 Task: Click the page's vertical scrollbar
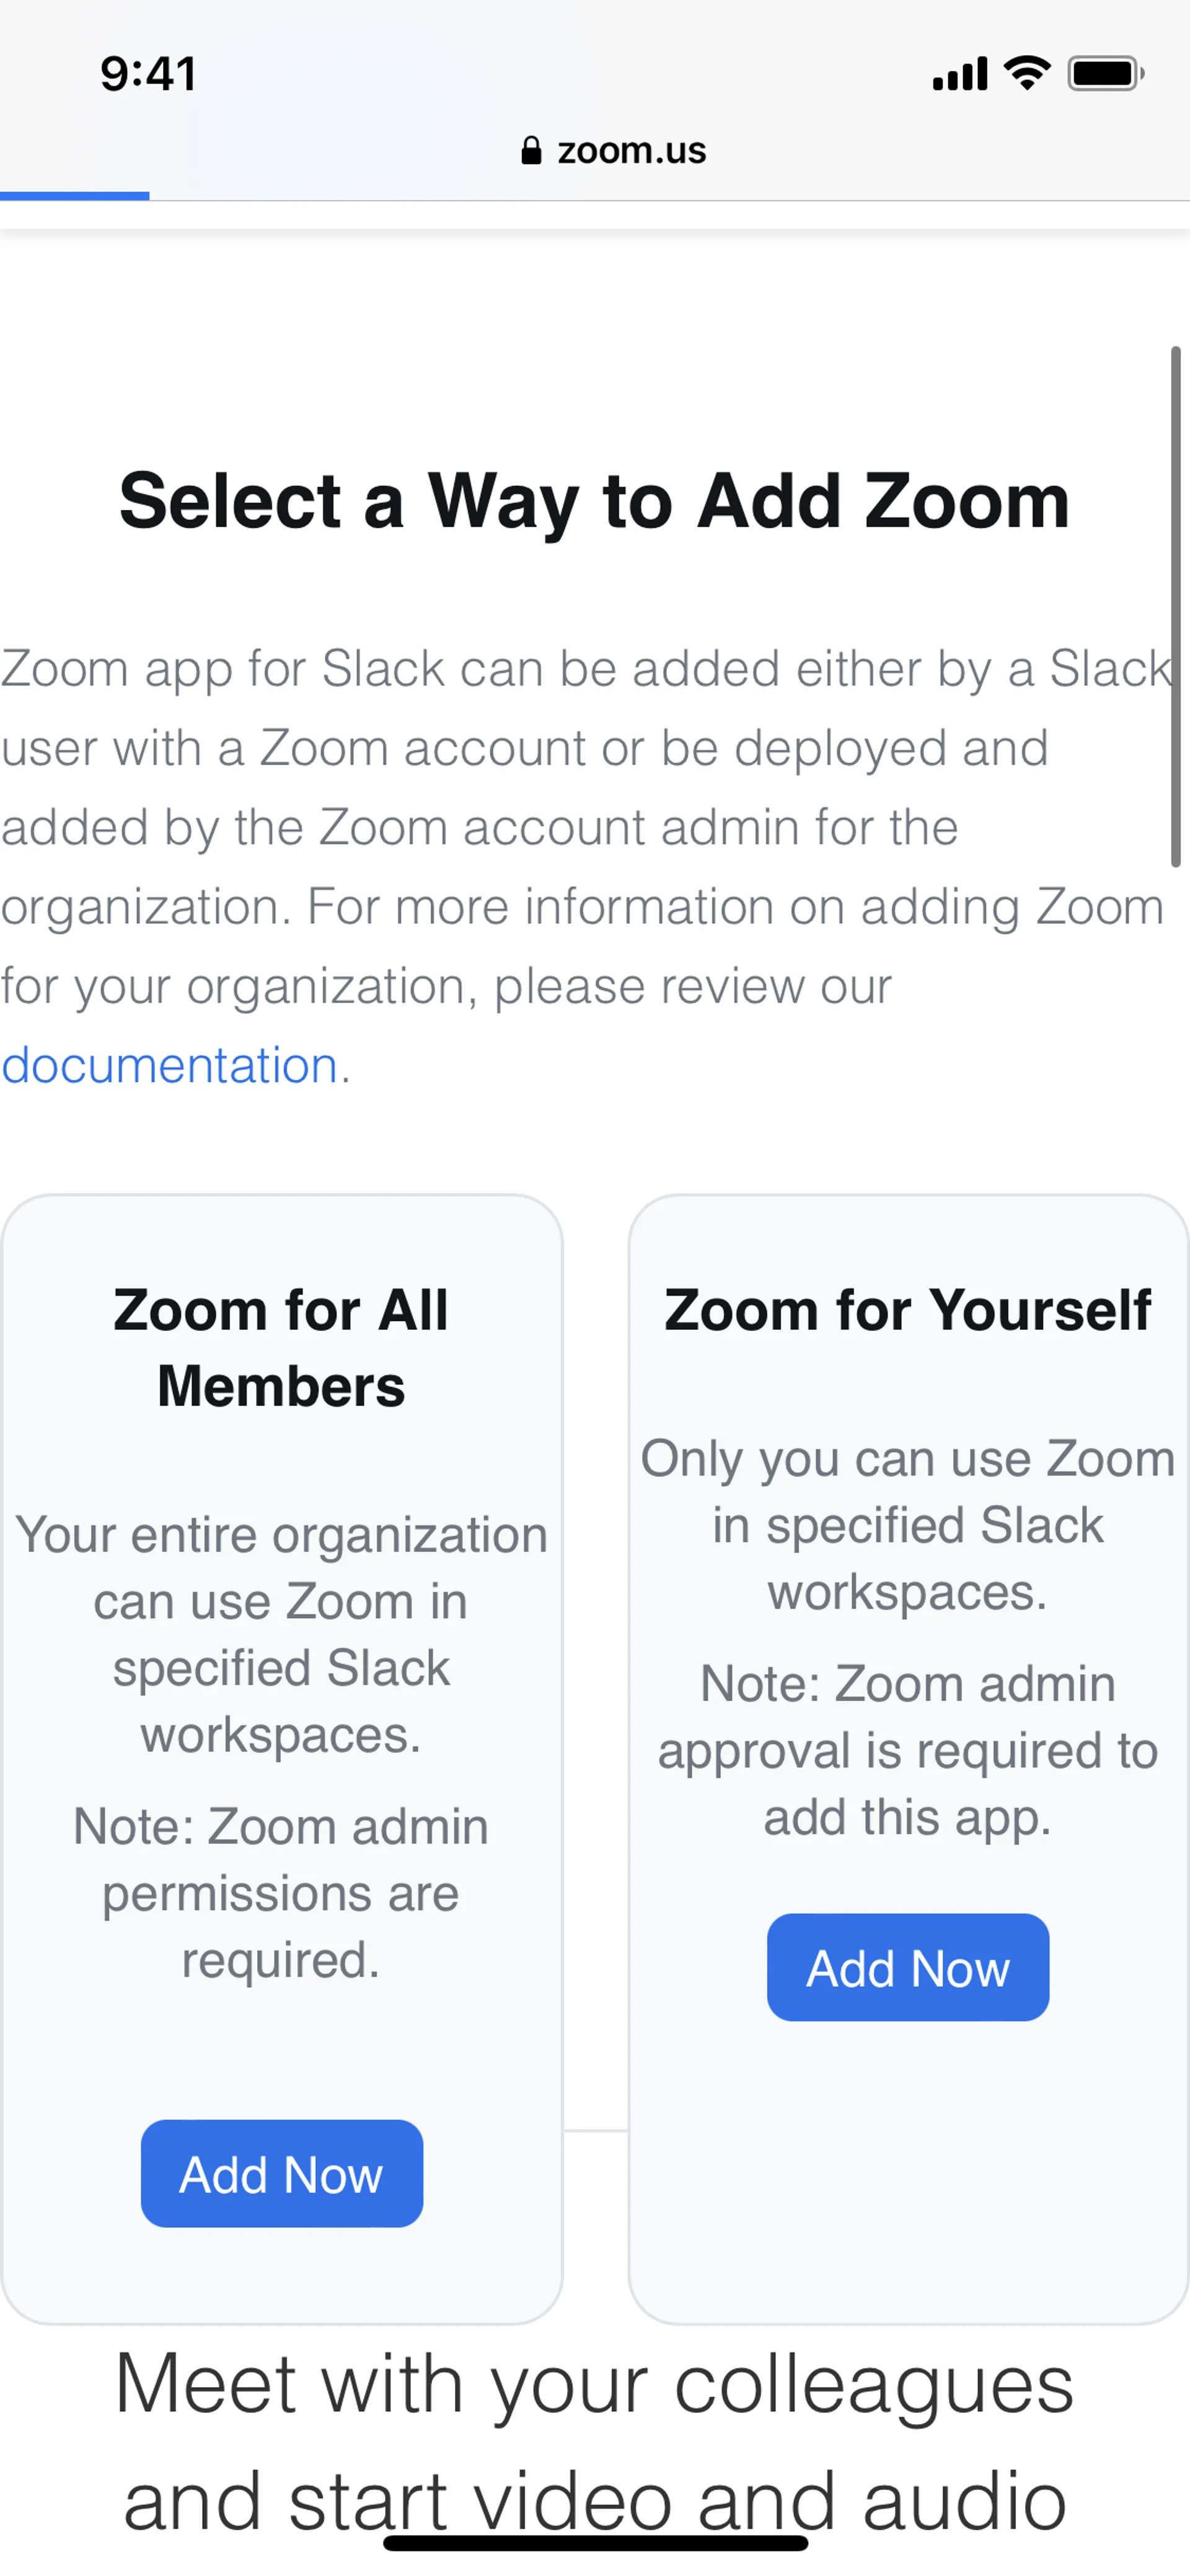[1176, 606]
